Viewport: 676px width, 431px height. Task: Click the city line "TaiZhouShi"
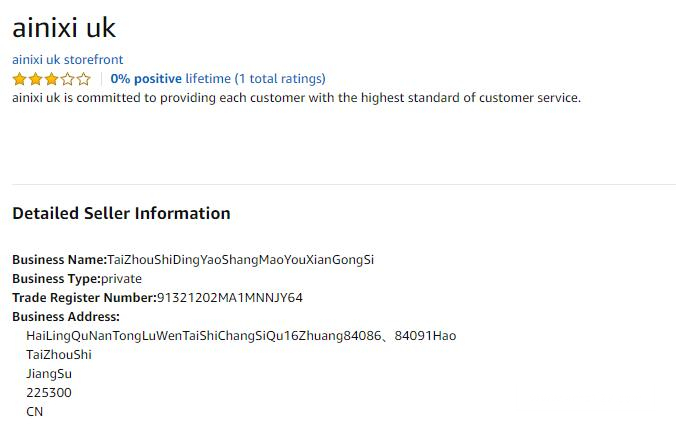coord(59,355)
